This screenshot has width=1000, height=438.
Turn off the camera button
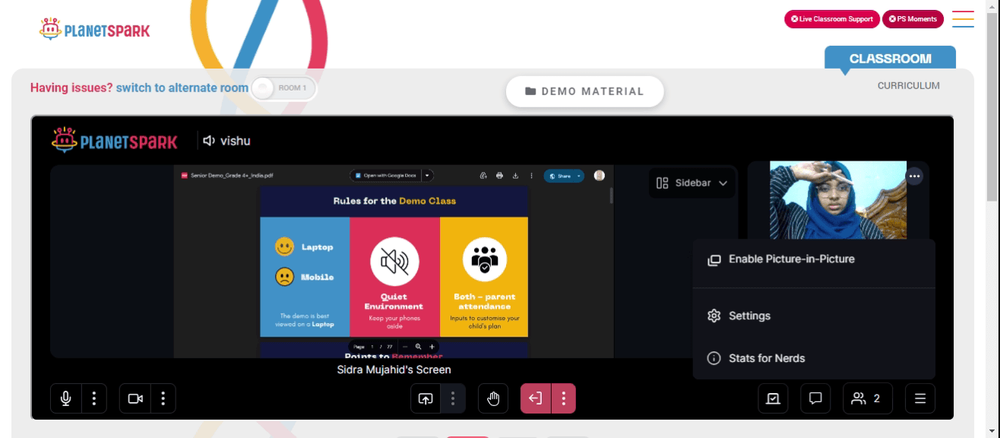(135, 398)
